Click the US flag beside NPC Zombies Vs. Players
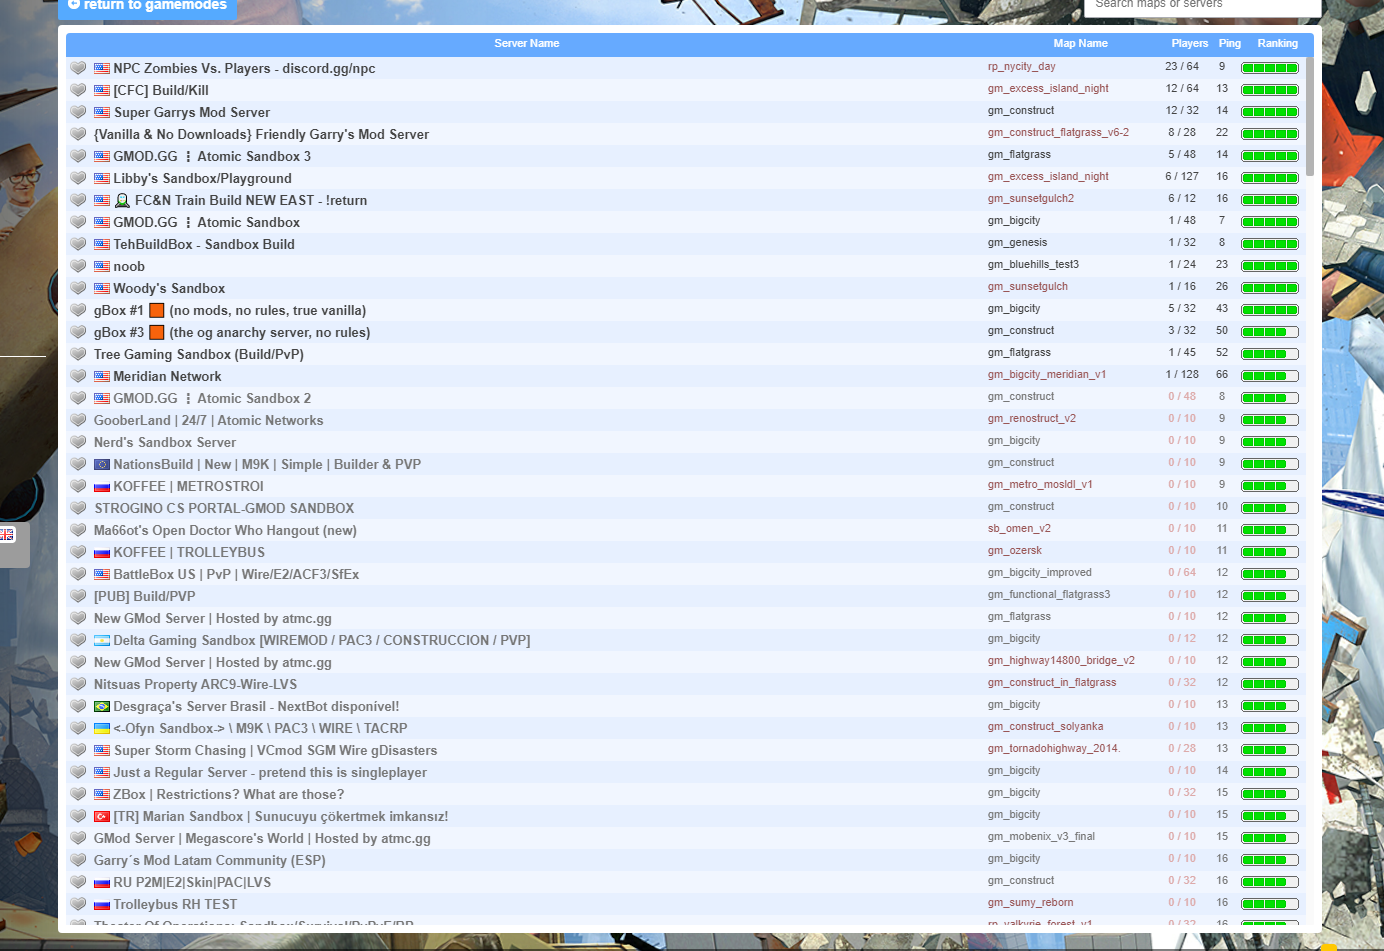 point(102,69)
